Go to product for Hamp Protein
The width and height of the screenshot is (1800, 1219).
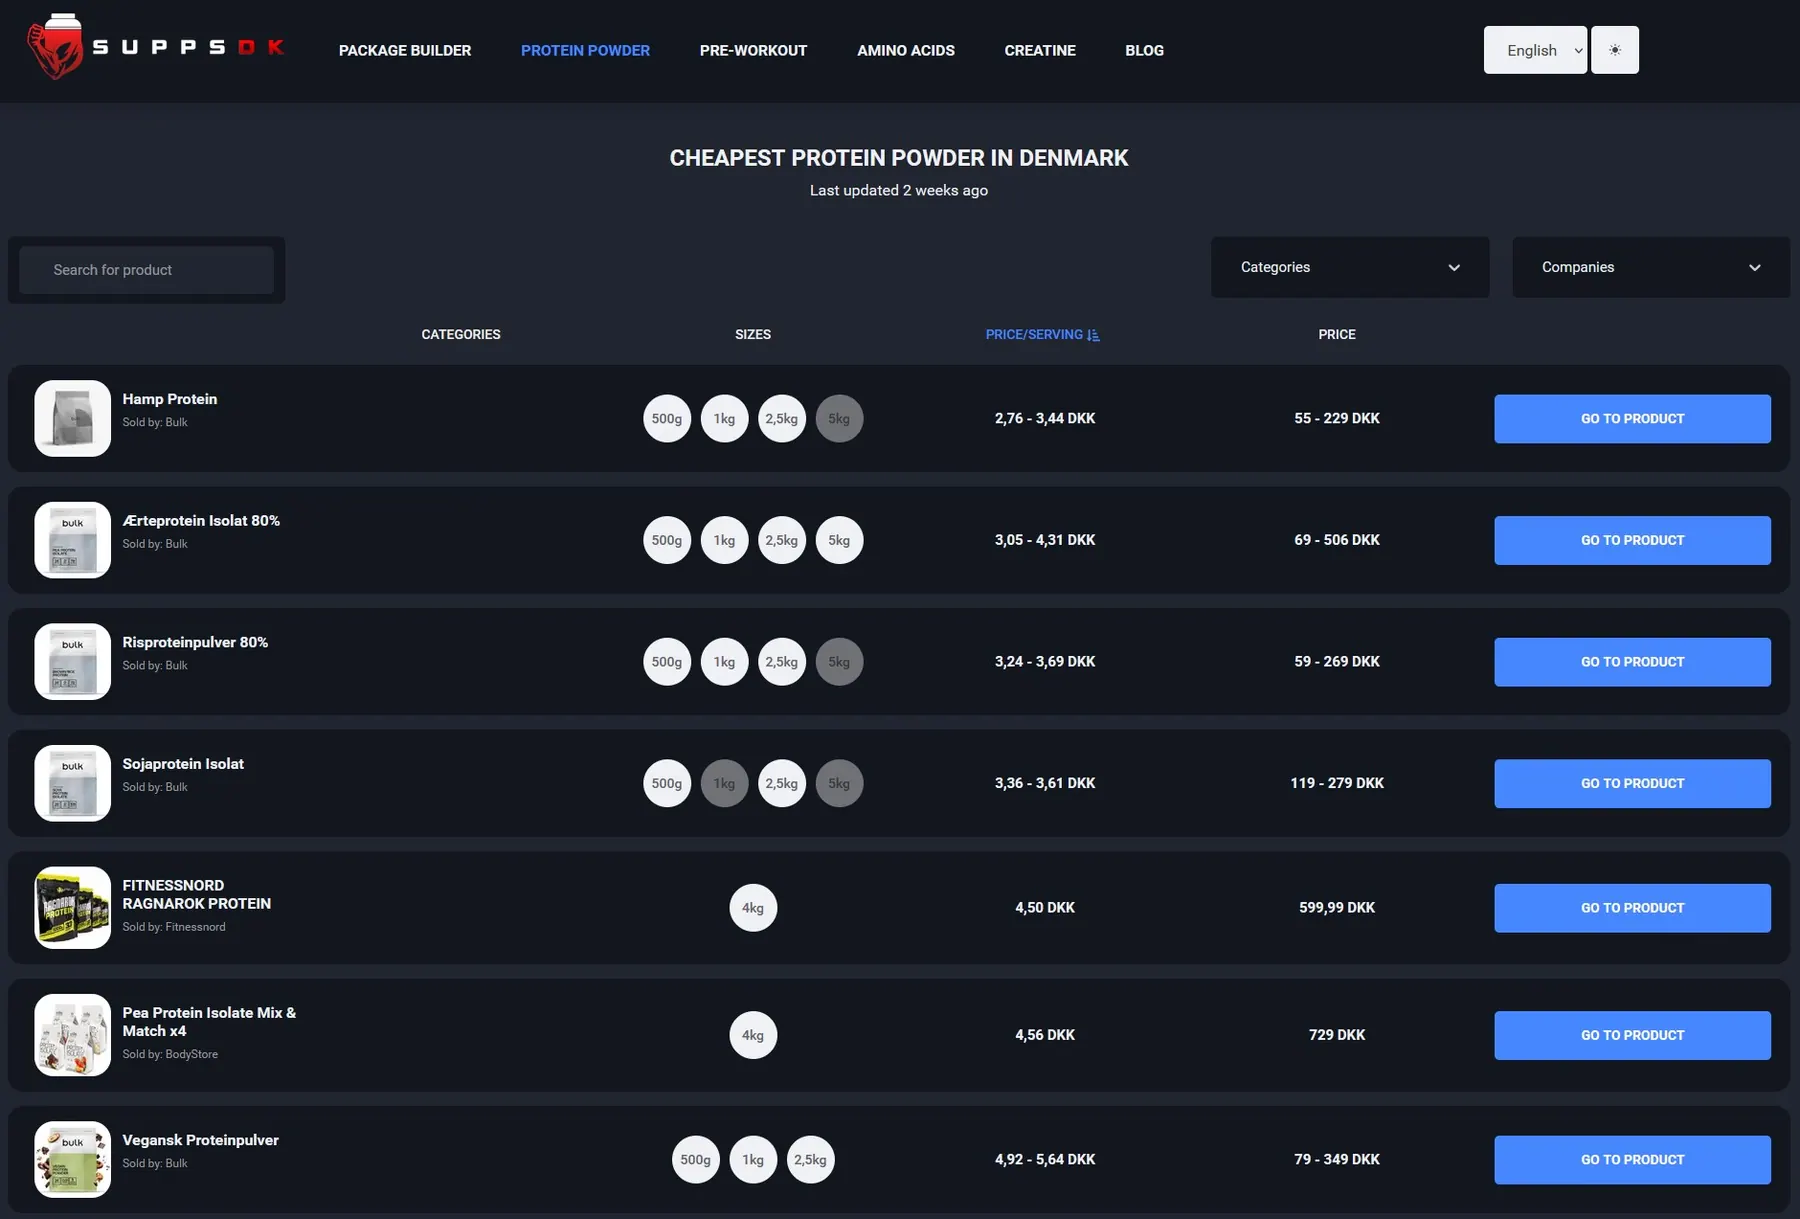coord(1632,419)
